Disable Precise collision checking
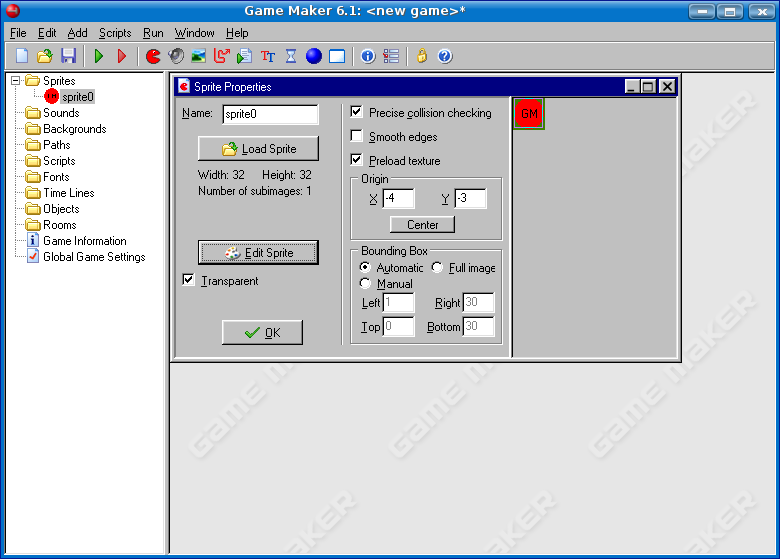Viewport: 780px width, 559px height. tap(357, 112)
